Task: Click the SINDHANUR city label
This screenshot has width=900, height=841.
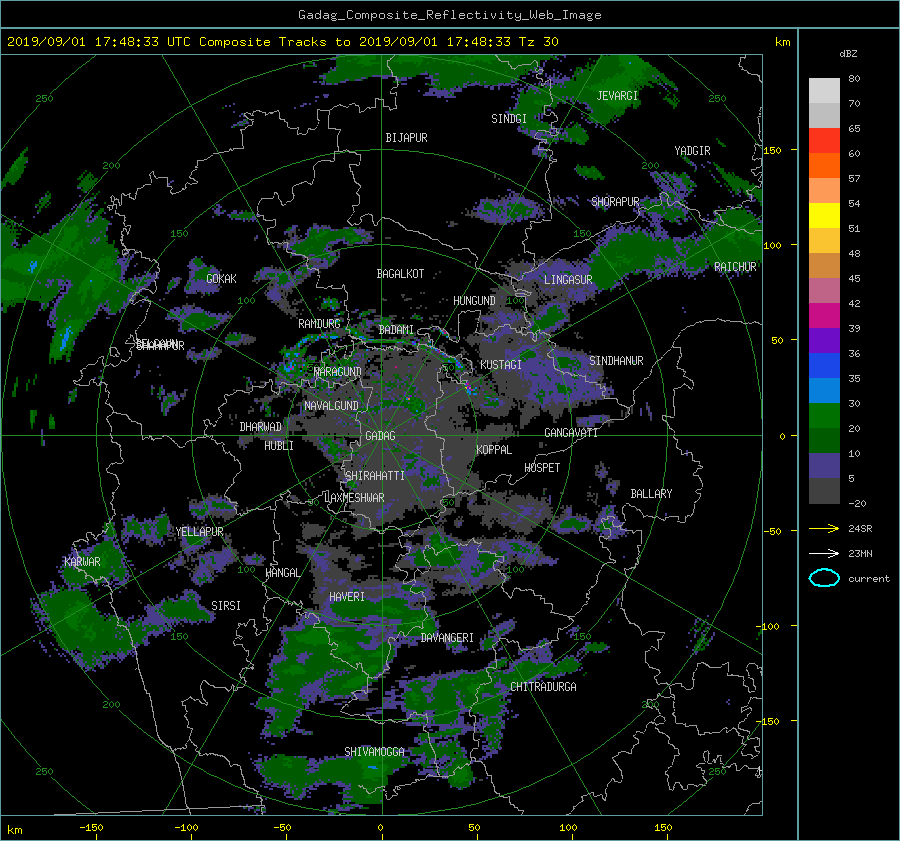Action: coord(616,361)
